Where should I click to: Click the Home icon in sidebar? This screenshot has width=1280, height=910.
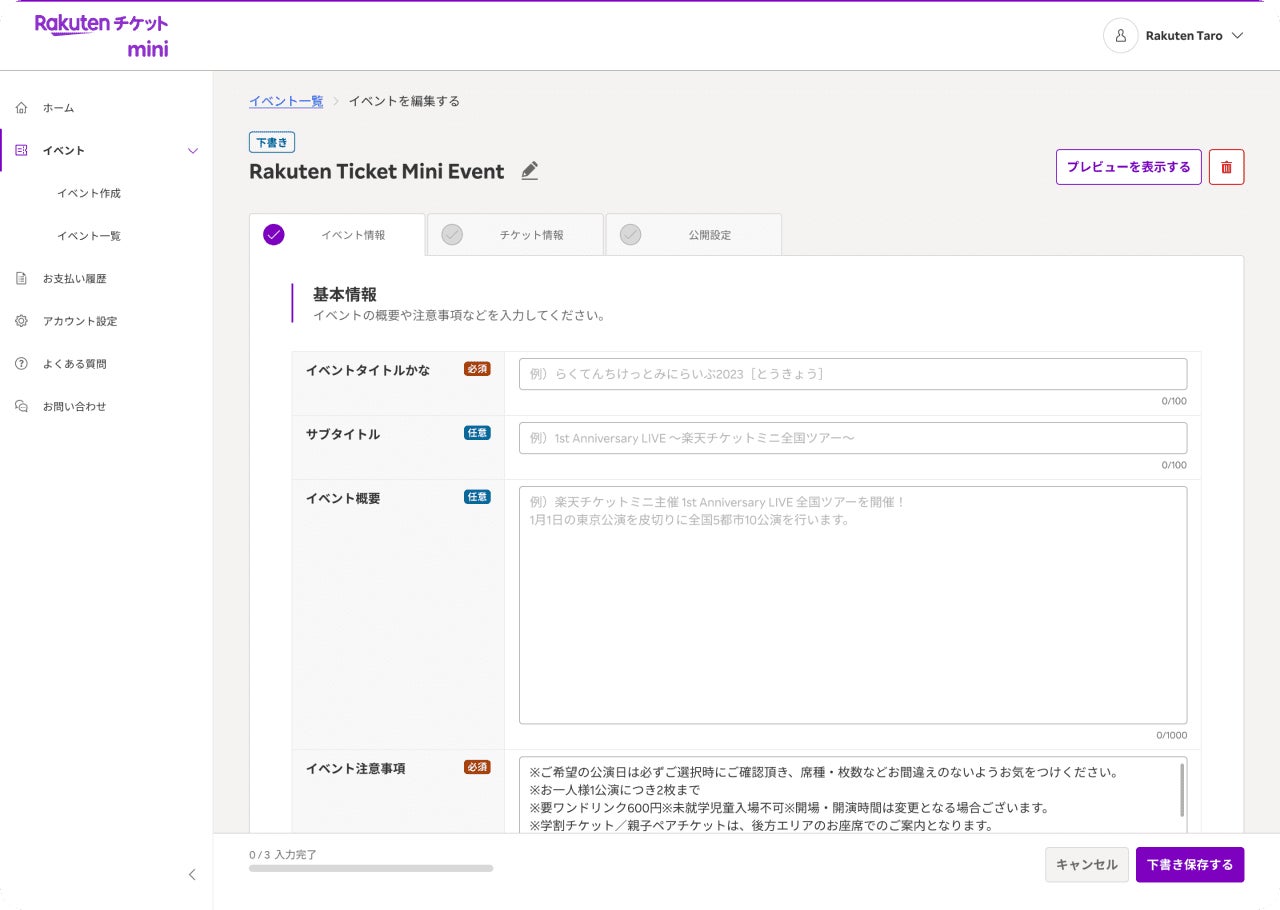click(22, 108)
